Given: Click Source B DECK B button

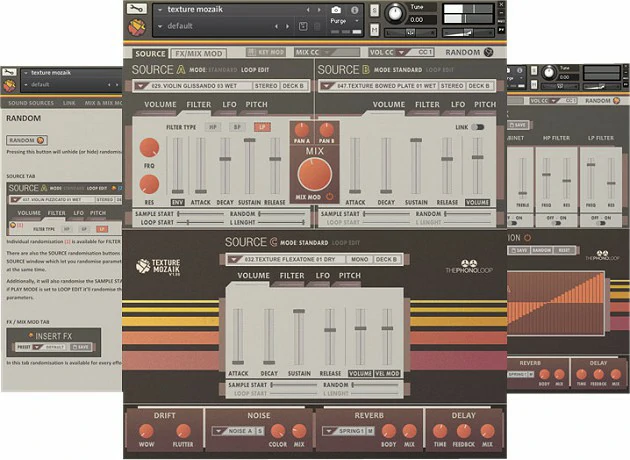Looking at the screenshot, I should [479, 86].
